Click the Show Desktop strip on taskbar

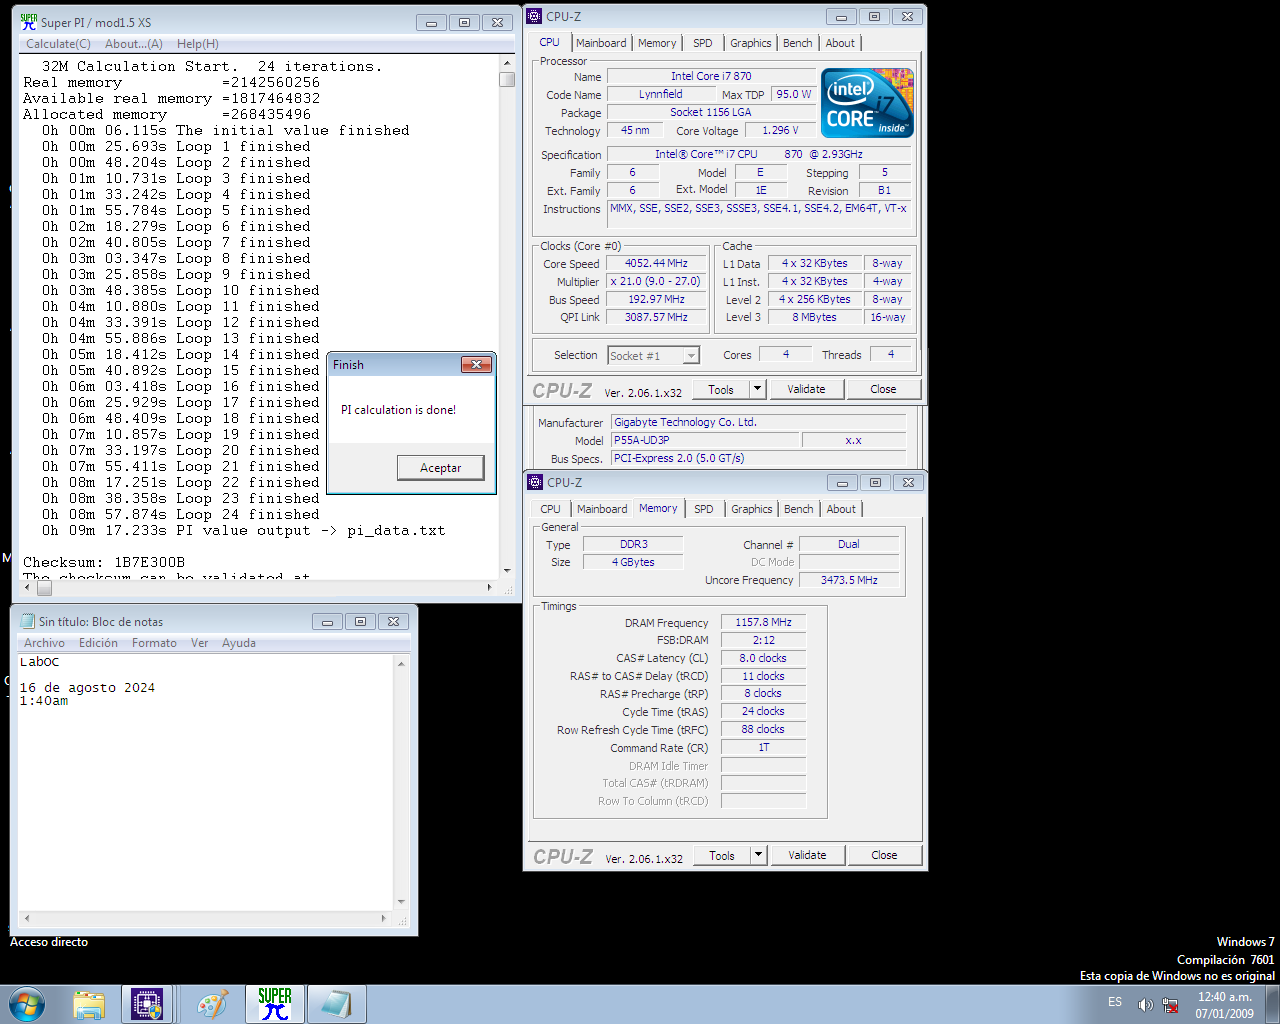point(1272,1004)
